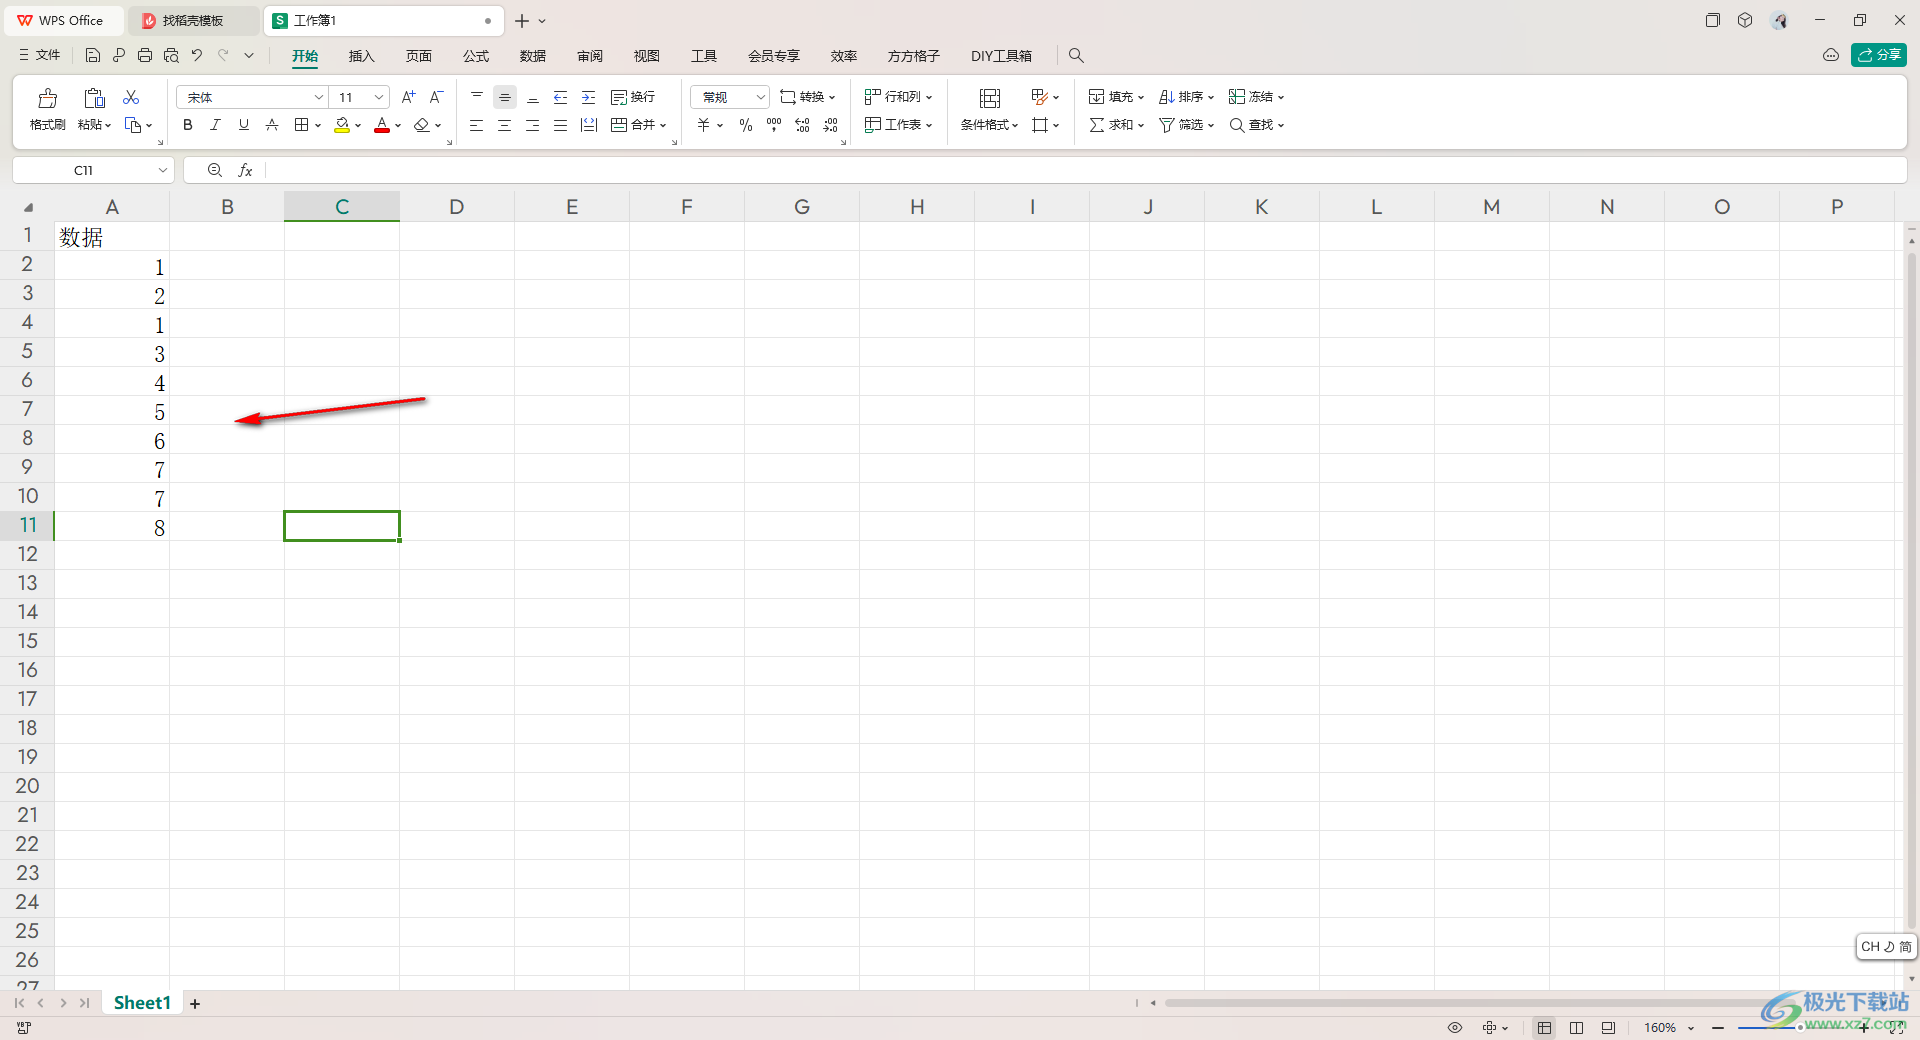The height and width of the screenshot is (1040, 1920).
Task: Click the 求和 sum button
Action: click(x=1116, y=125)
